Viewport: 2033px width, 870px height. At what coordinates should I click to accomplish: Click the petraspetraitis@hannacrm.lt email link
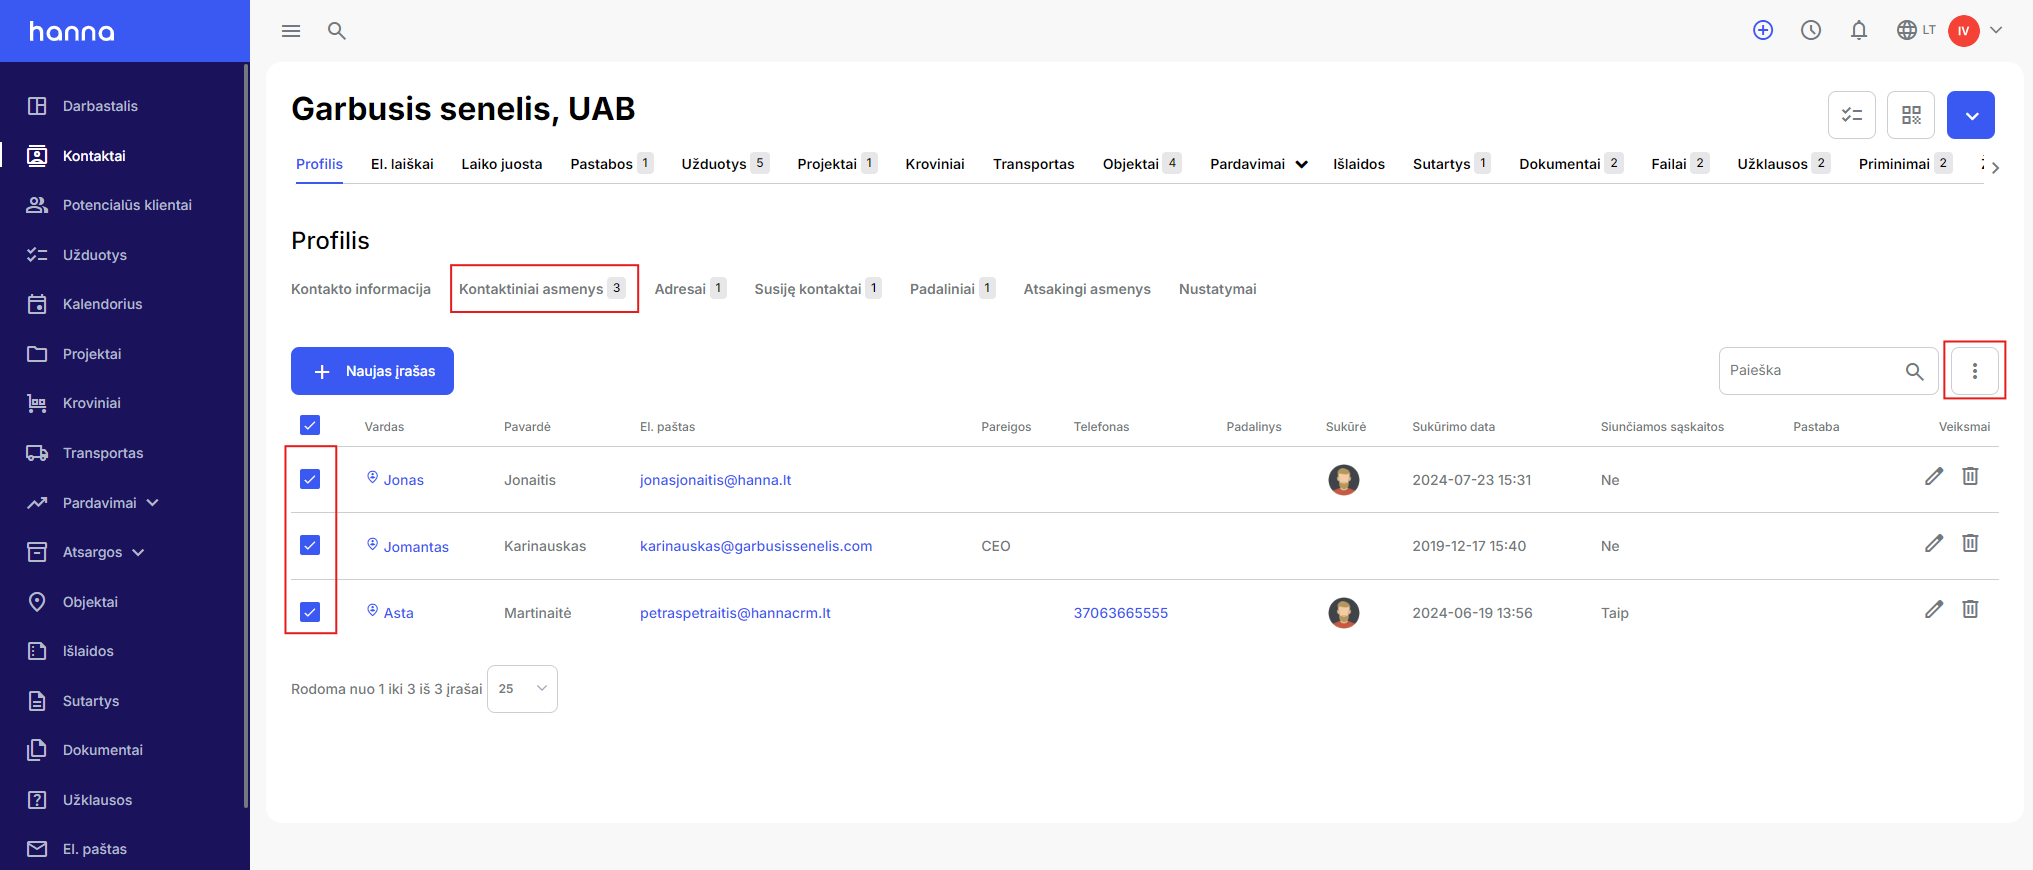[x=735, y=613]
